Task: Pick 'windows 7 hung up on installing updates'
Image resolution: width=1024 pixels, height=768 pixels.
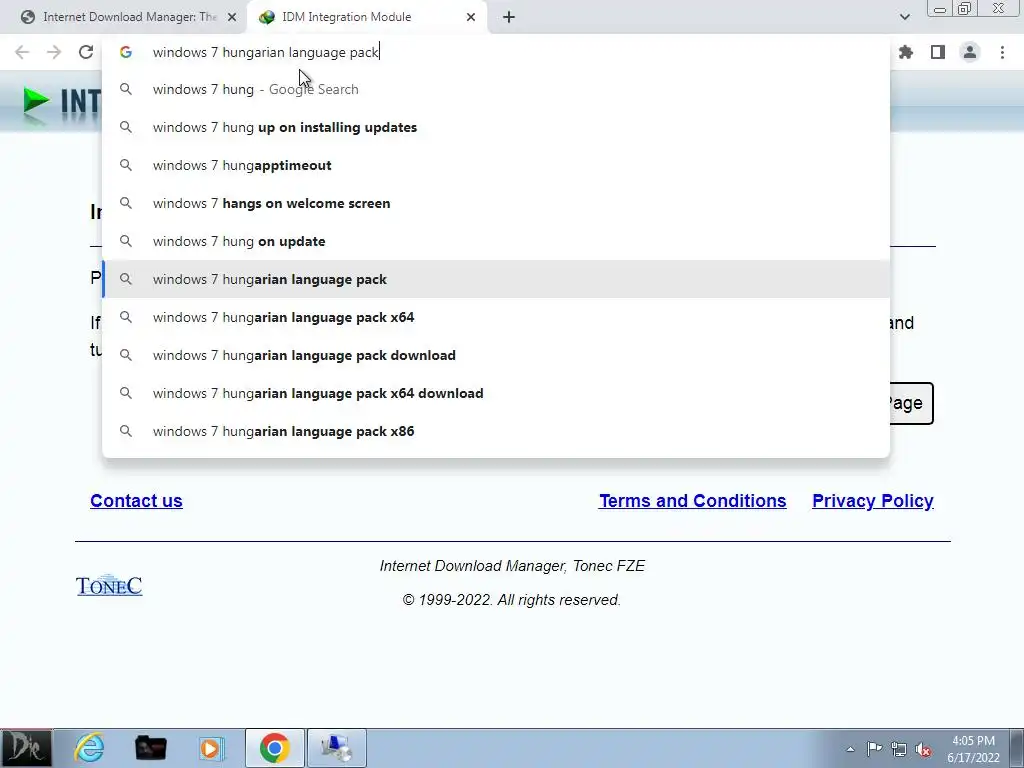Action: 496,127
